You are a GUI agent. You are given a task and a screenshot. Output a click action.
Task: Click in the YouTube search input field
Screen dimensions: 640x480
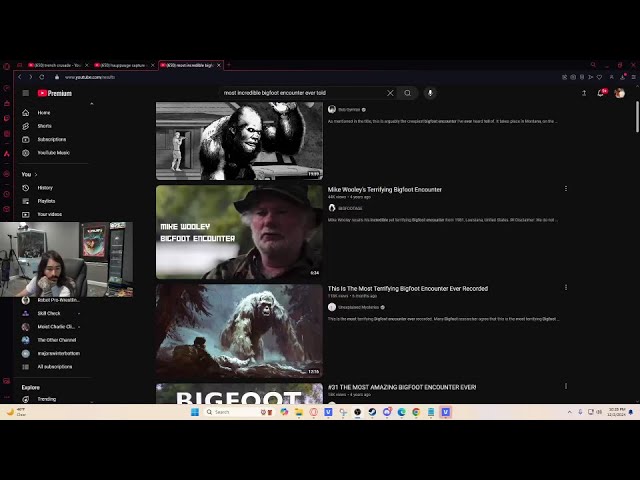[x=300, y=93]
